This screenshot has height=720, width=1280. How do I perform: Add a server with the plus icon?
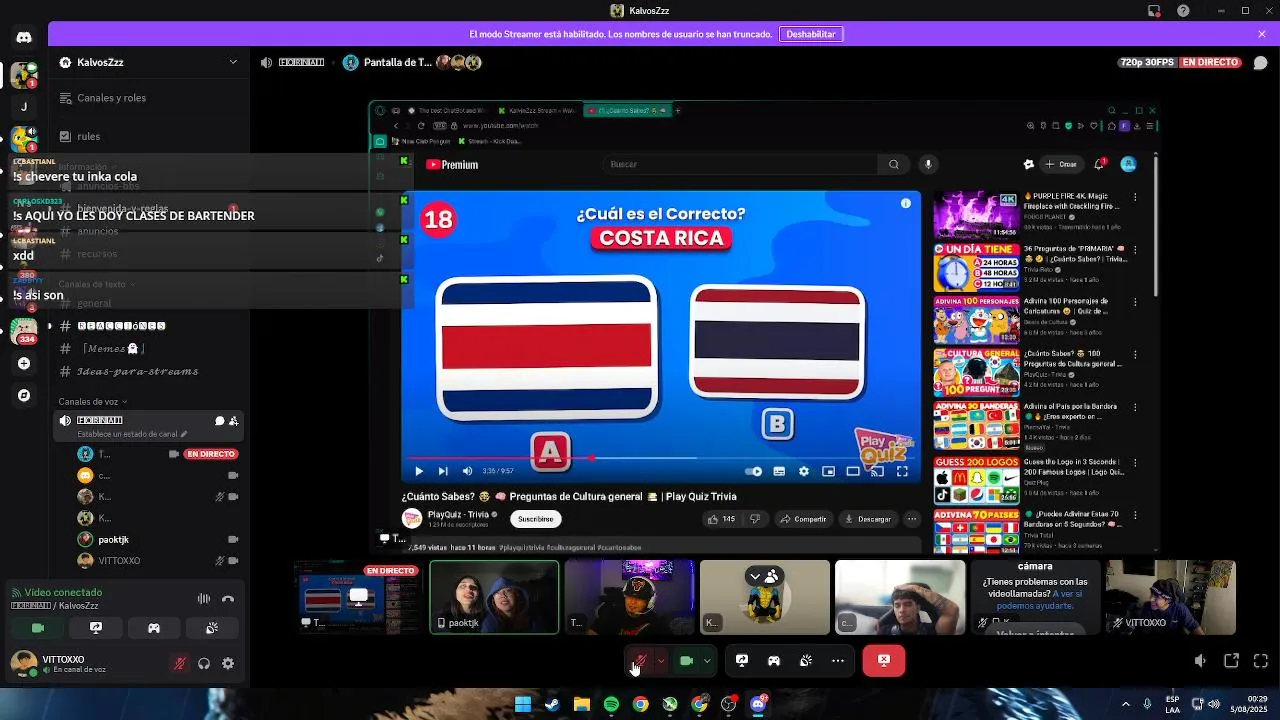pos(24,364)
